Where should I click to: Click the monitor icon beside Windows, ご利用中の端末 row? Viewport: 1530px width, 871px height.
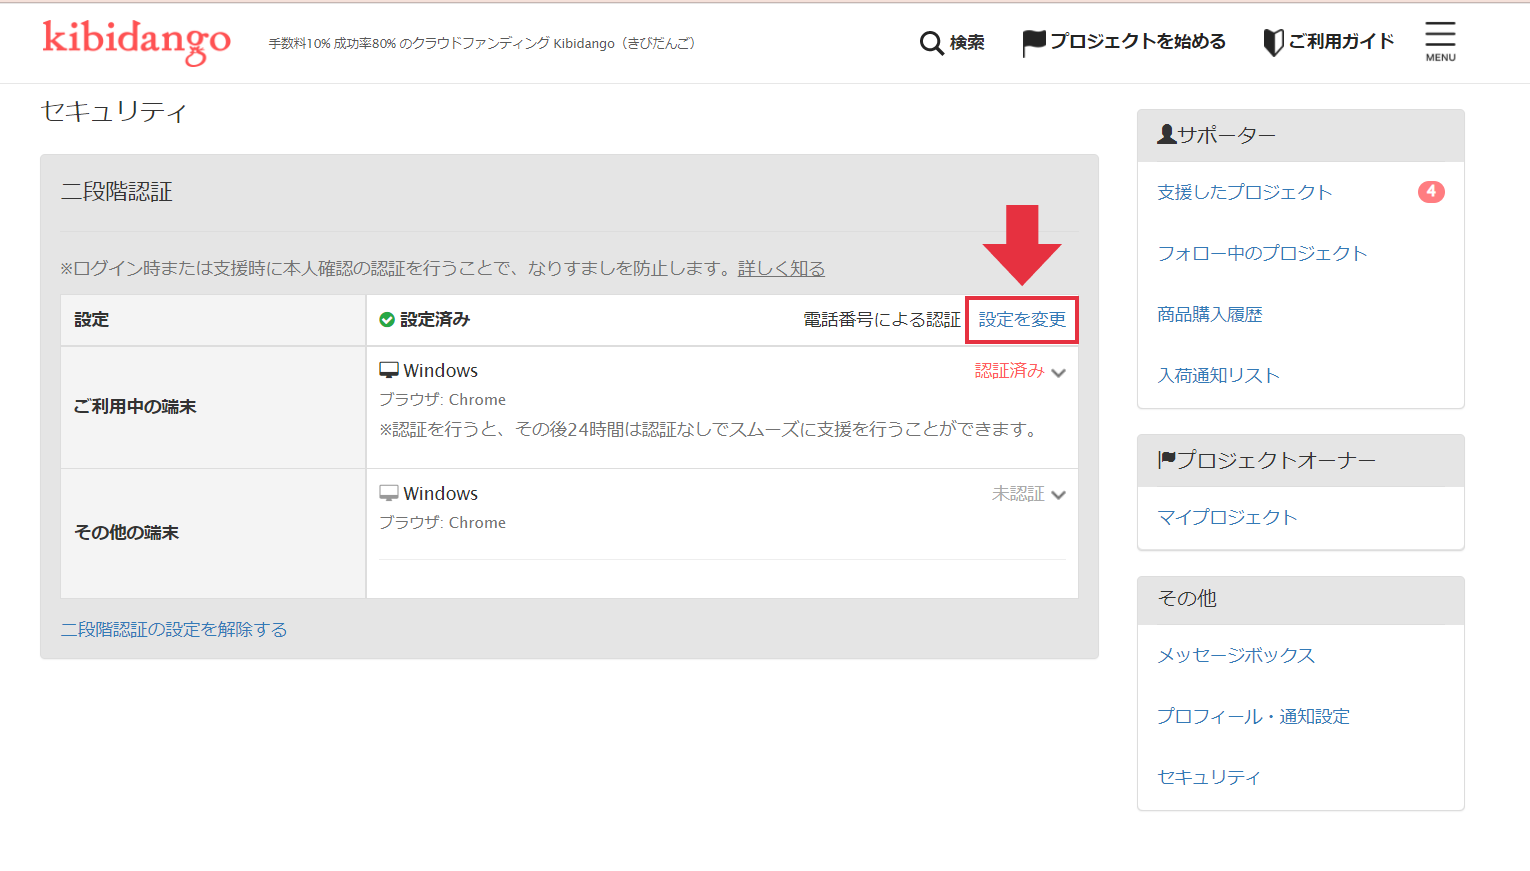[389, 370]
